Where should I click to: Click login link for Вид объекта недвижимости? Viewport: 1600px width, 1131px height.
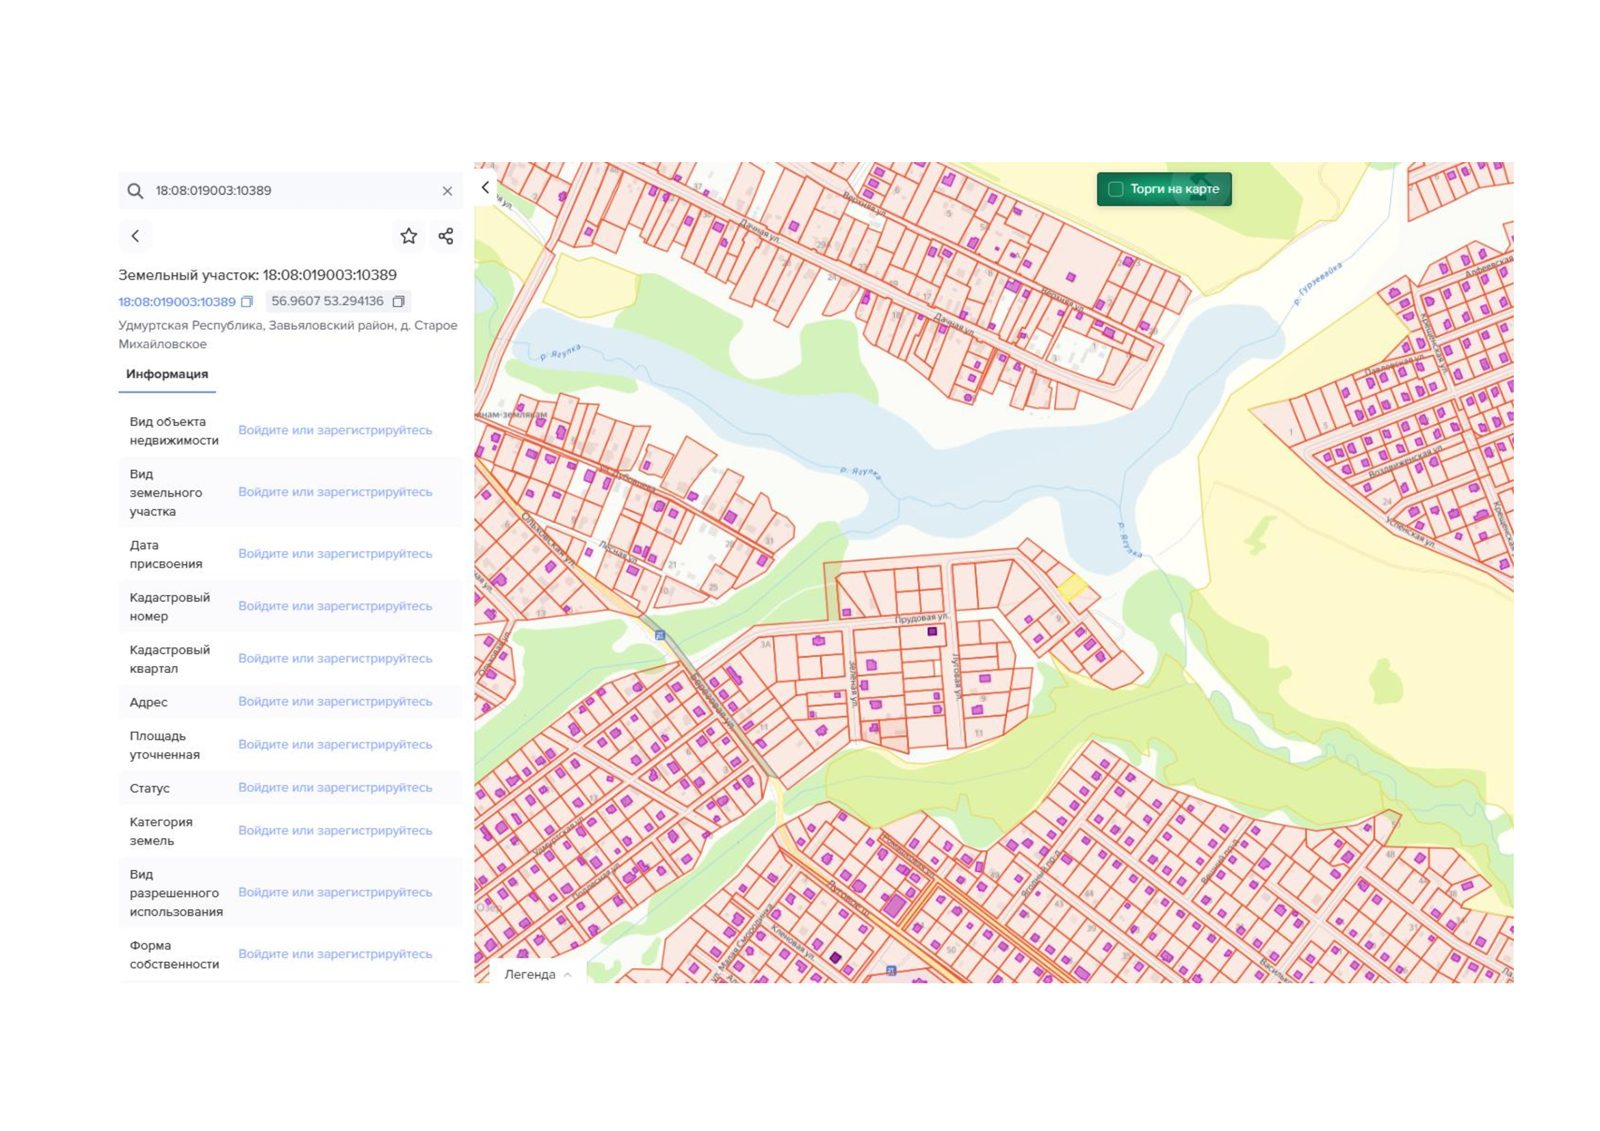pos(335,430)
